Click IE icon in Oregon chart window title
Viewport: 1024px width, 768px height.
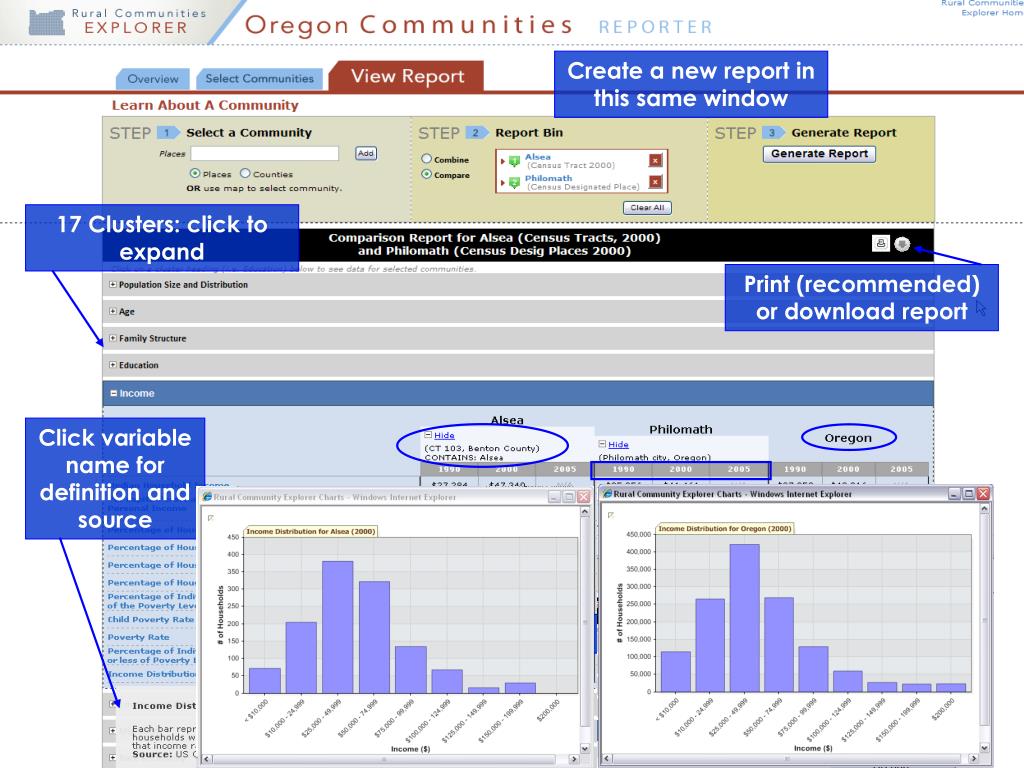[607, 494]
